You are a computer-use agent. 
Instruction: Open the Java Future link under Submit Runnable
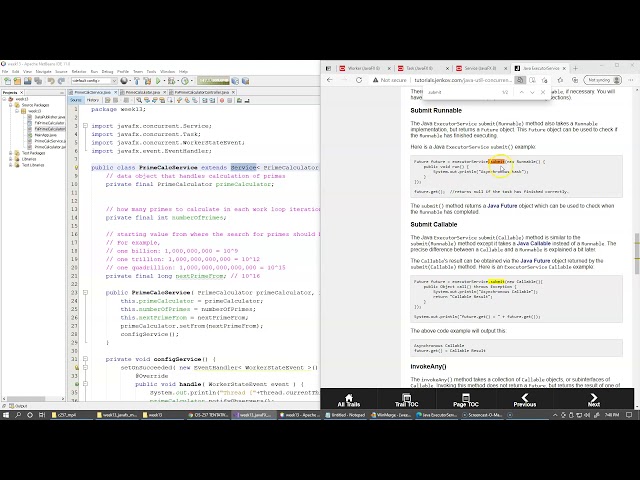pos(502,206)
